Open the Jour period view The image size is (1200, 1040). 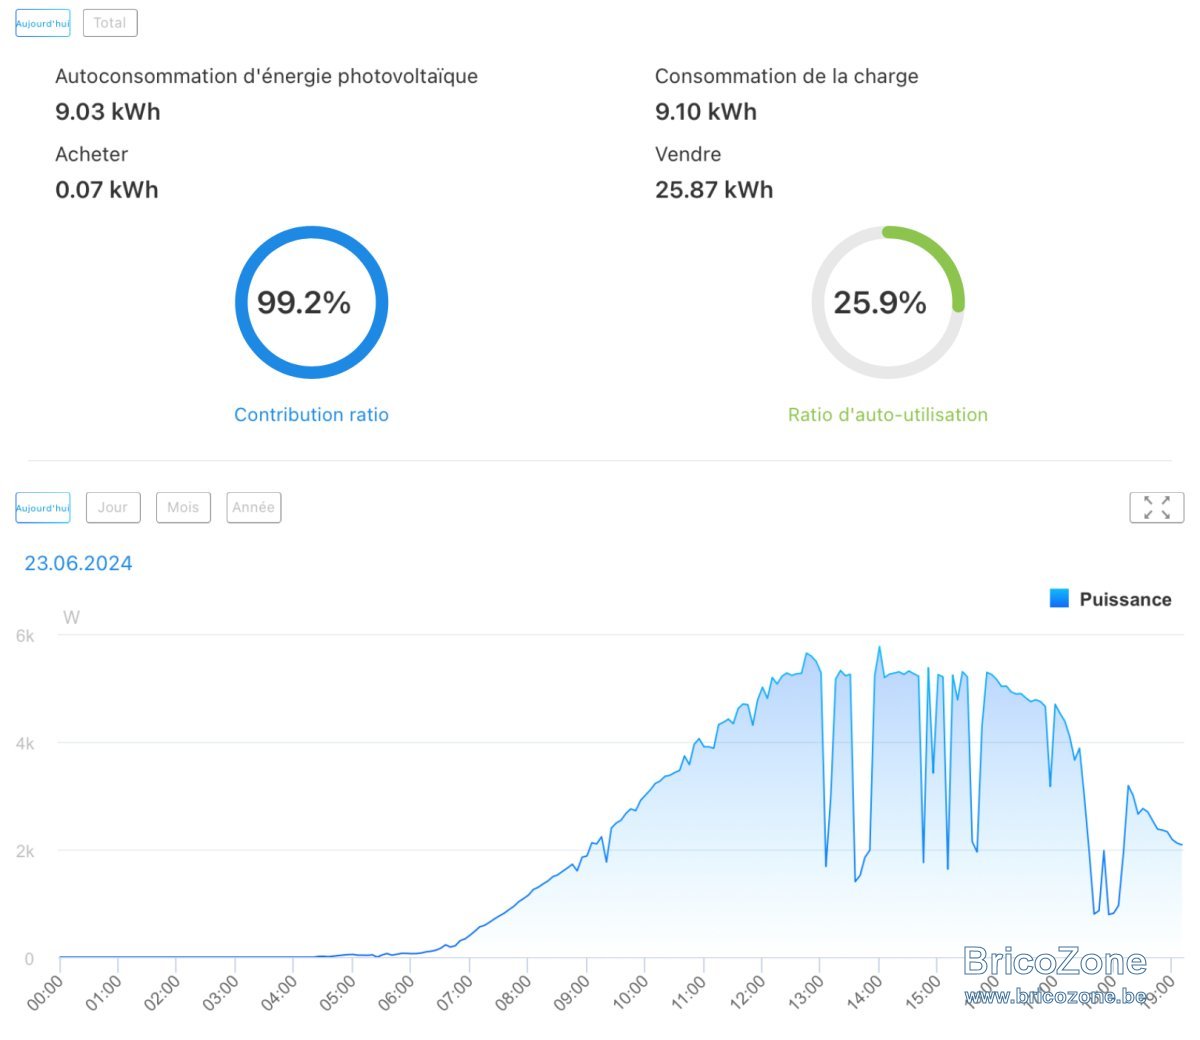click(113, 507)
